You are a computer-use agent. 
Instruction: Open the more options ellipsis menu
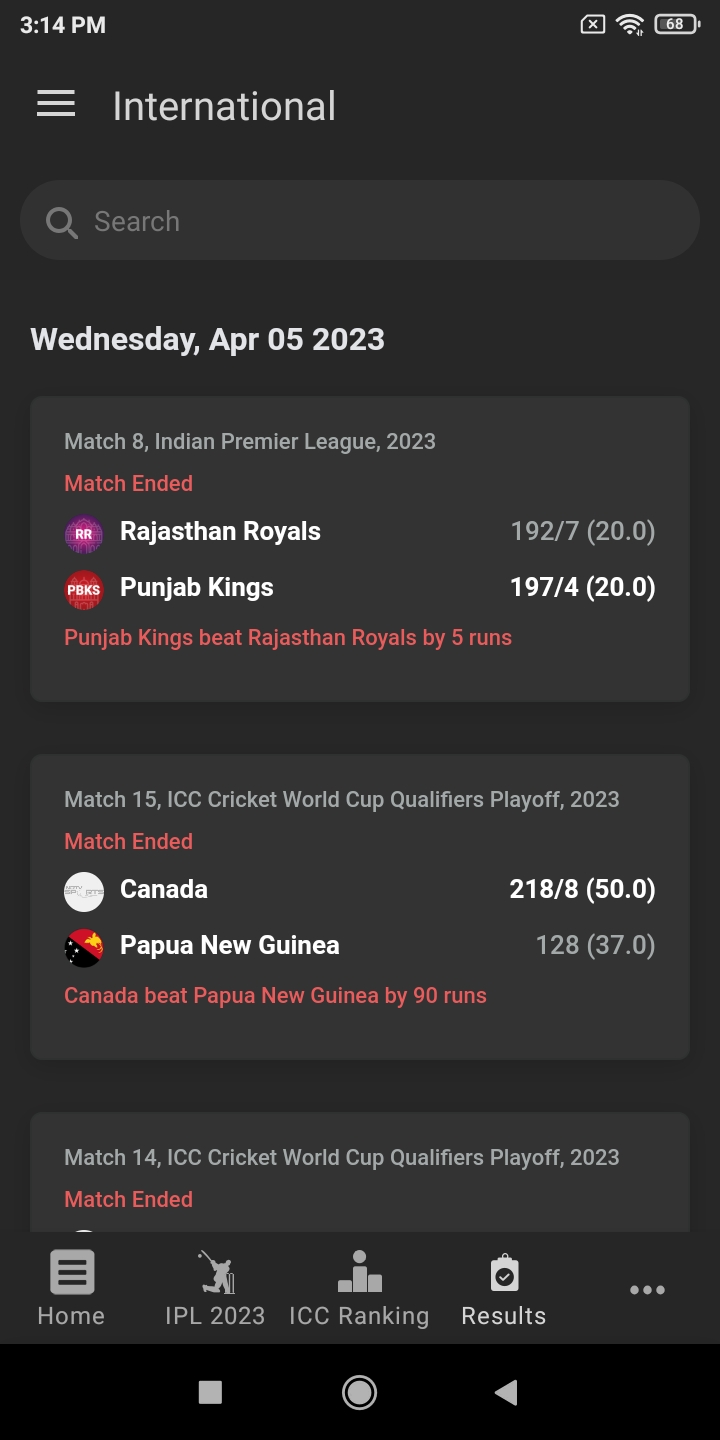point(647,1290)
